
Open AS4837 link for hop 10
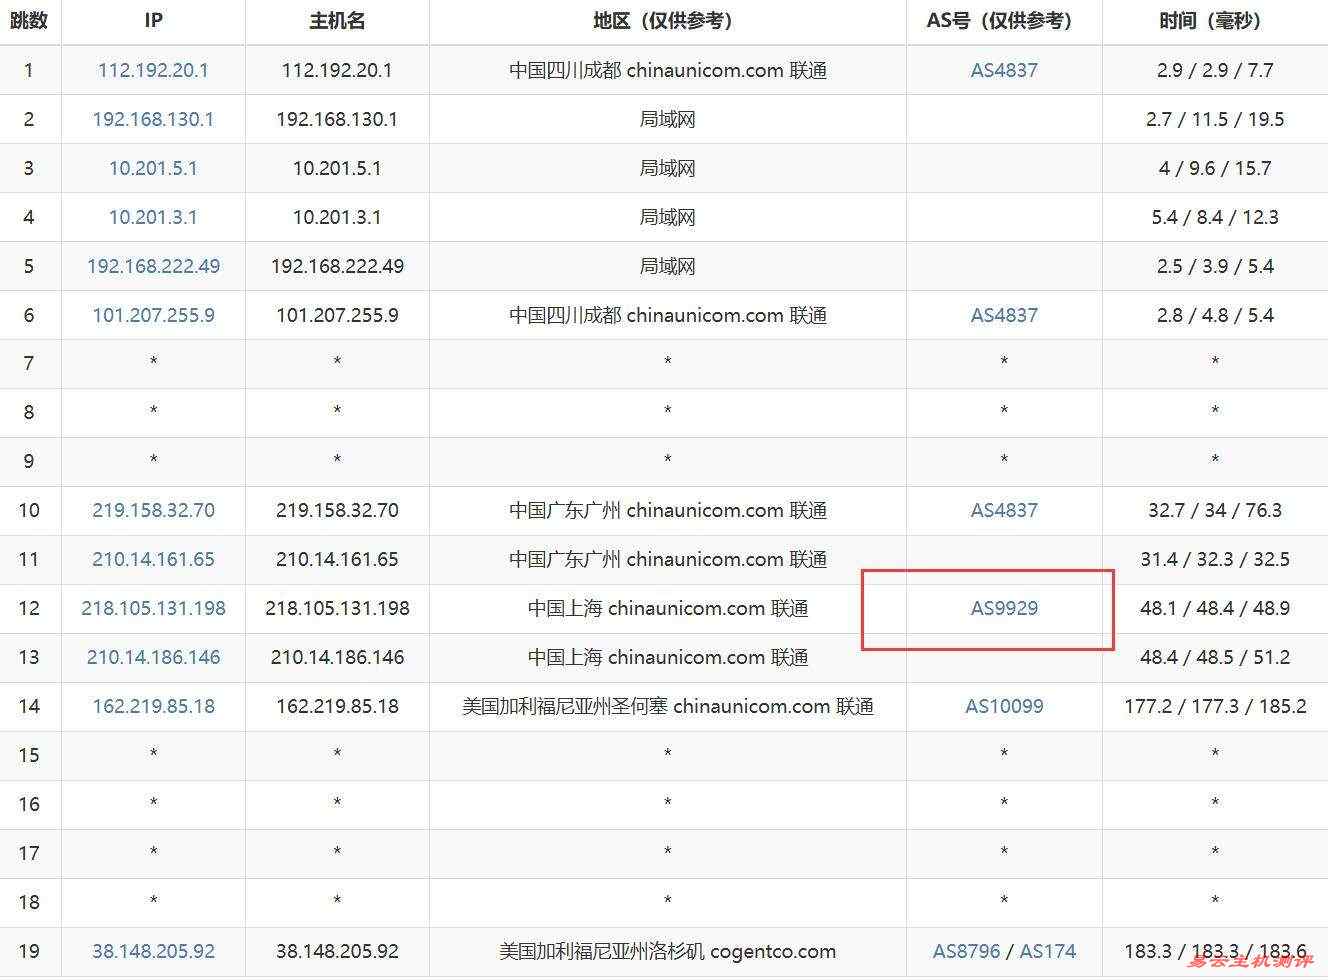[1003, 510]
